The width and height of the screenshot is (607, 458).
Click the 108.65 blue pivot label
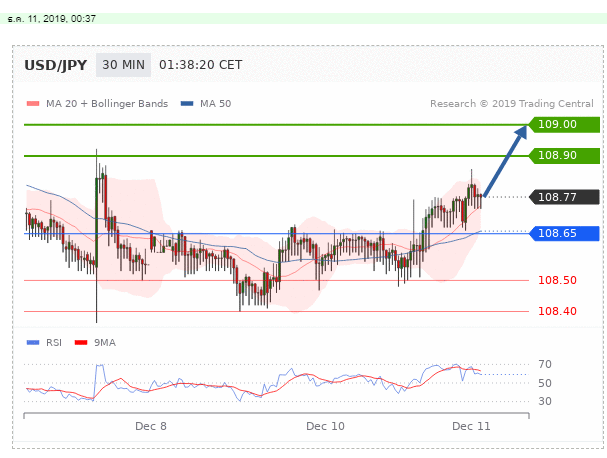pyautogui.click(x=564, y=233)
